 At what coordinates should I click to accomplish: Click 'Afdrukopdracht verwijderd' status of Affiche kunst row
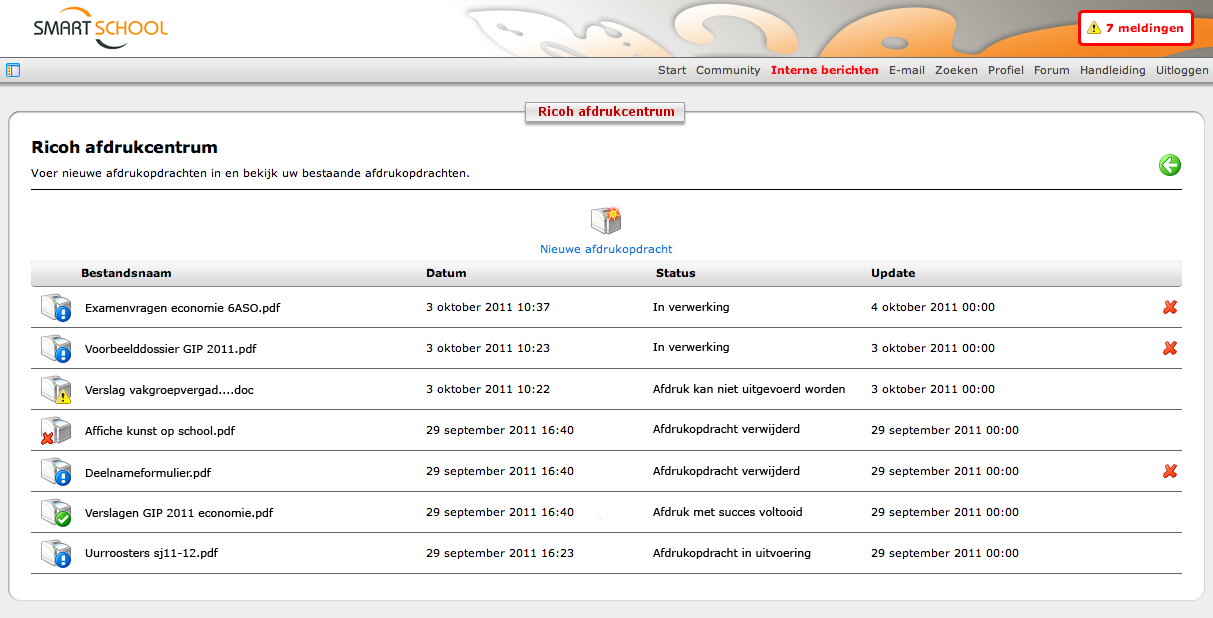pos(726,430)
